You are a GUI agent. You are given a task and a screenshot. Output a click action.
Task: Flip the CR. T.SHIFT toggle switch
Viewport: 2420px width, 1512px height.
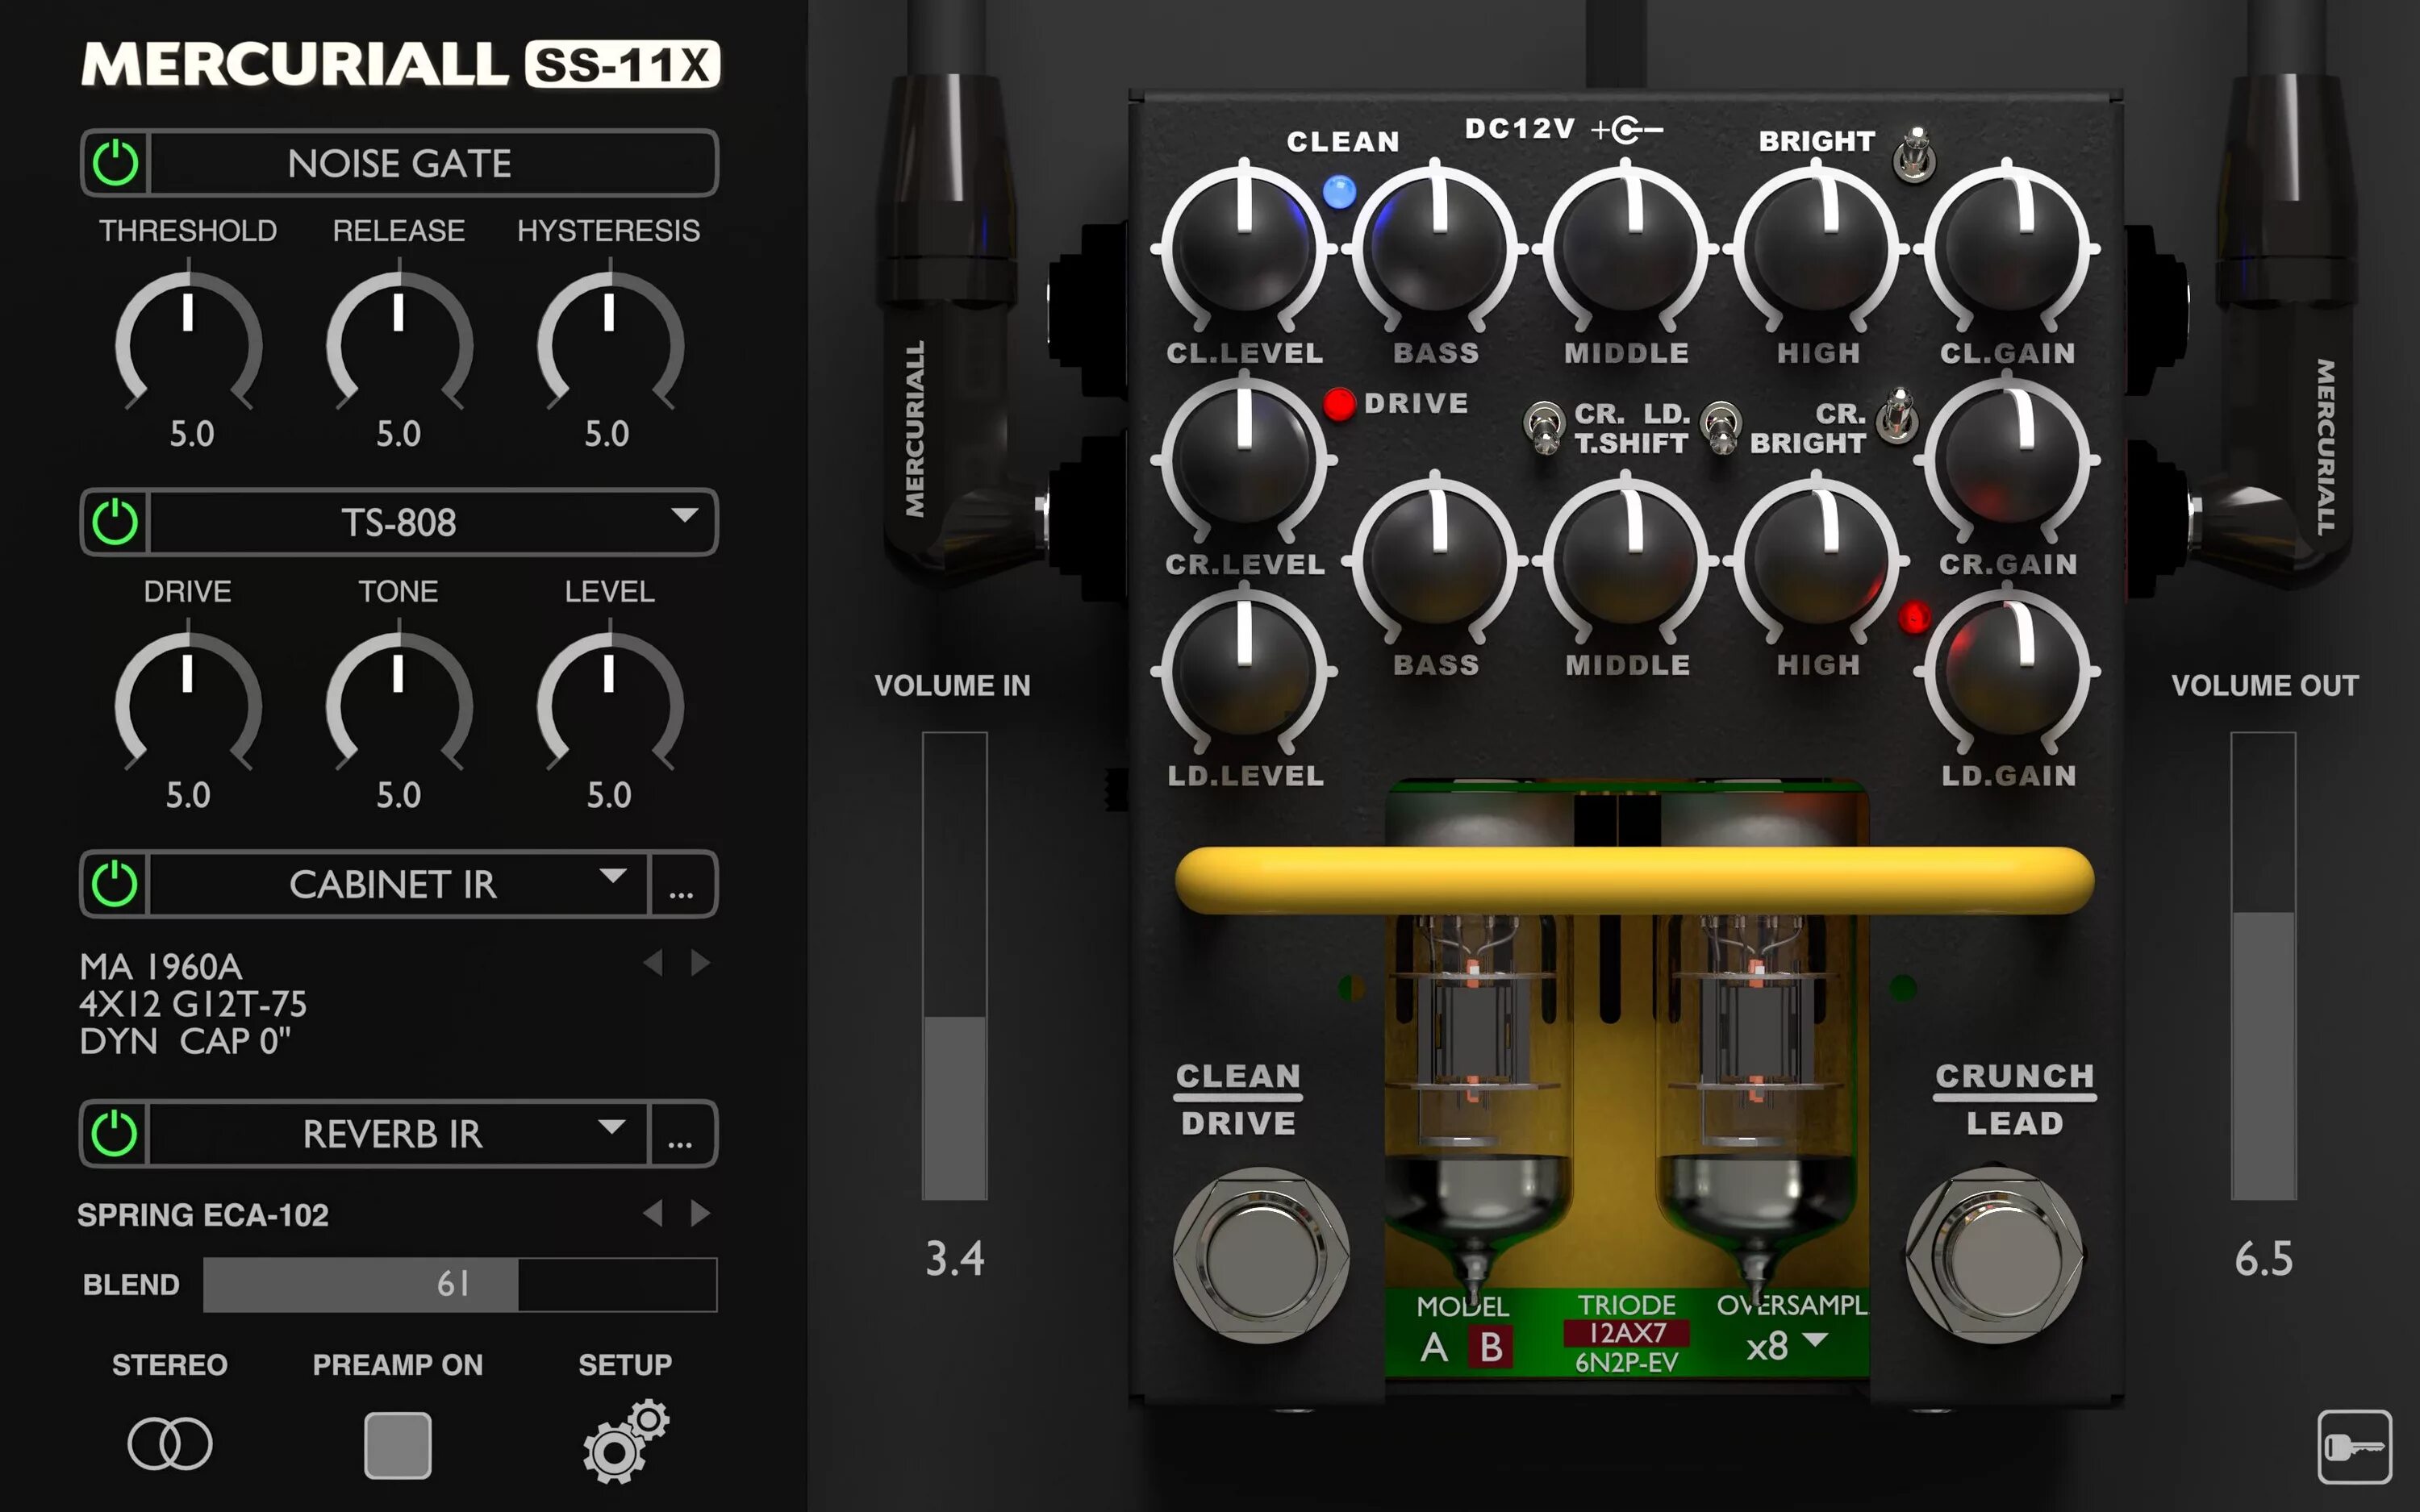click(1545, 428)
